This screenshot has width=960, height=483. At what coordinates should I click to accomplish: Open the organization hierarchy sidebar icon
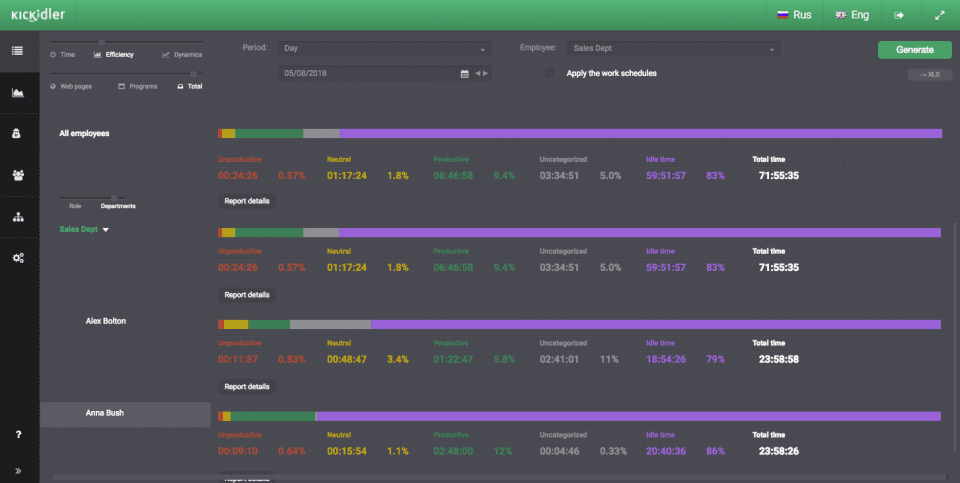(x=18, y=217)
